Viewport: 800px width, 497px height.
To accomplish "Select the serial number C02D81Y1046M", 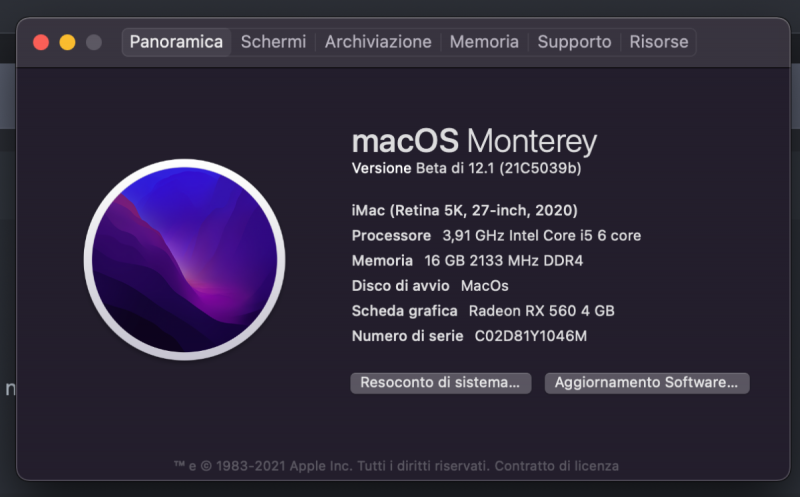I will point(531,336).
